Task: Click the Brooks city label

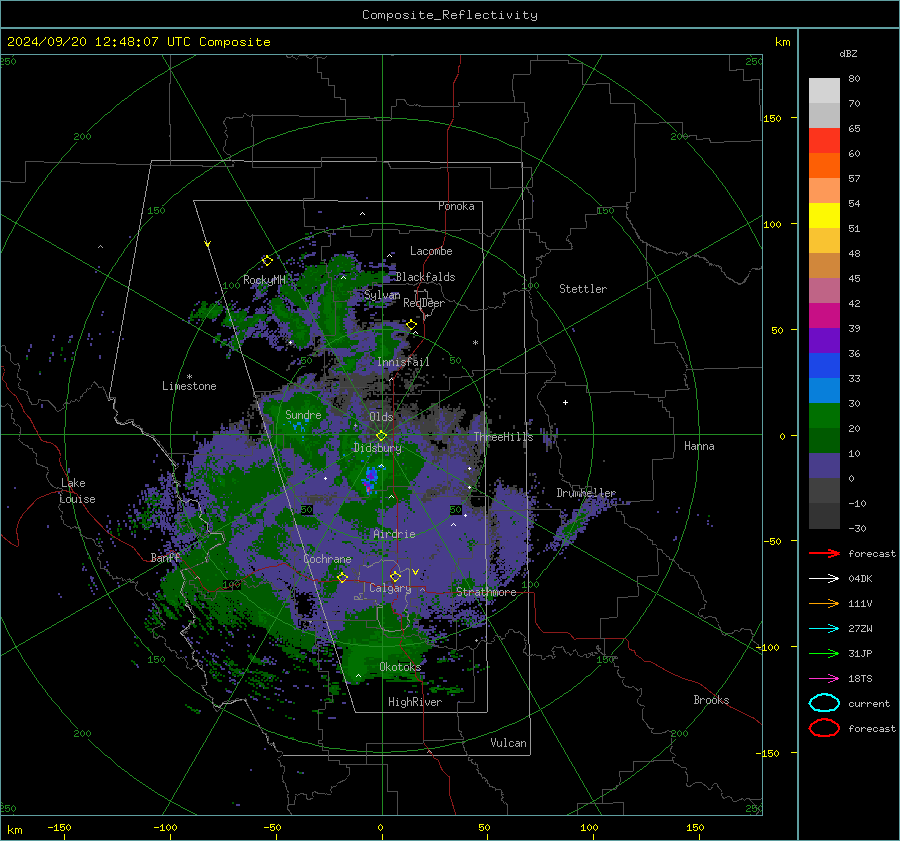Action: [711, 700]
